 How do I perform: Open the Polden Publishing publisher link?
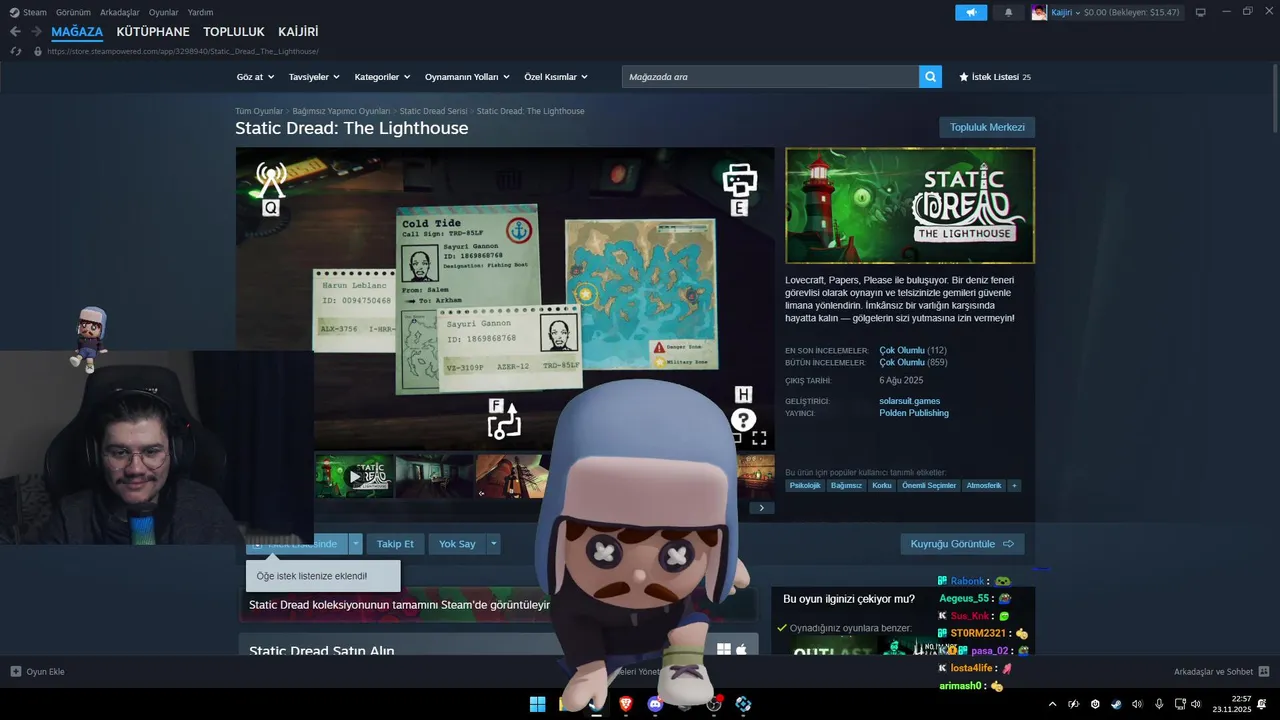point(914,413)
